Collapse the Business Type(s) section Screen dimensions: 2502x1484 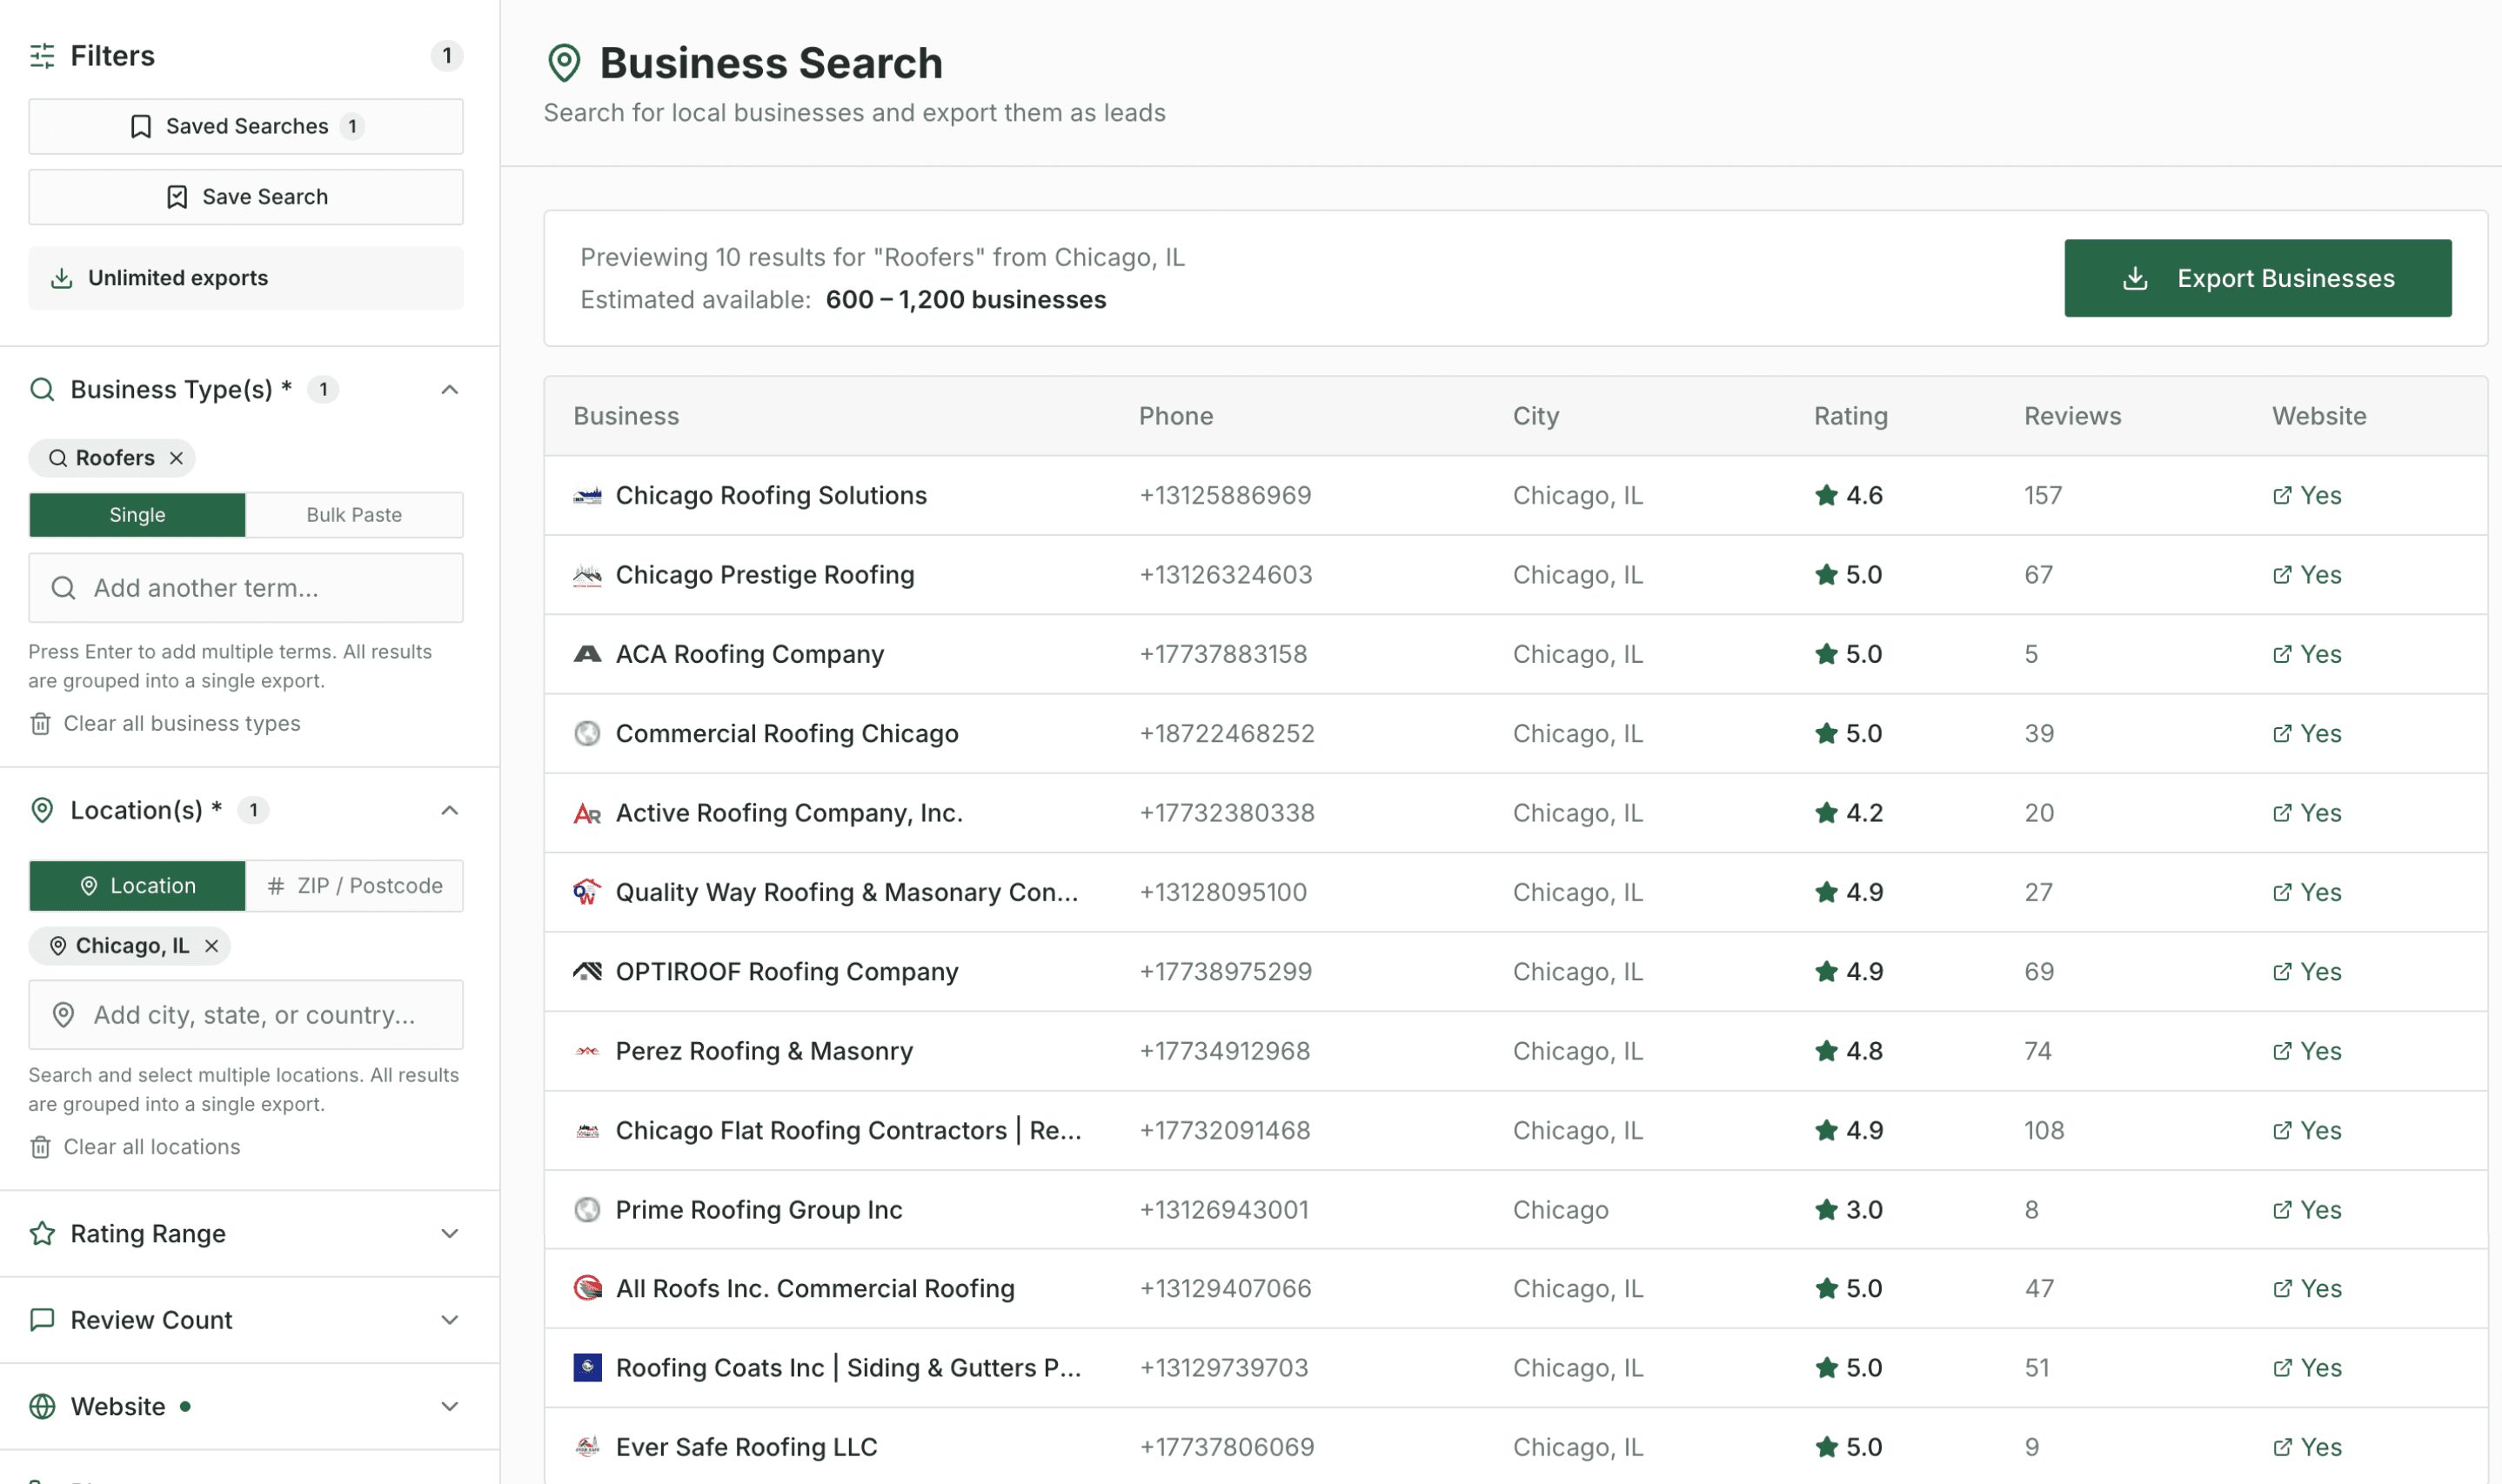449,389
